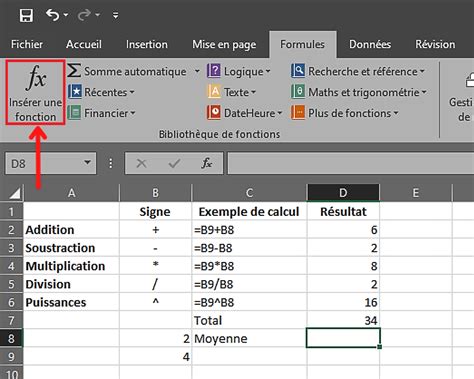Click the Multiplication cell
The width and height of the screenshot is (474, 379).
click(71, 266)
